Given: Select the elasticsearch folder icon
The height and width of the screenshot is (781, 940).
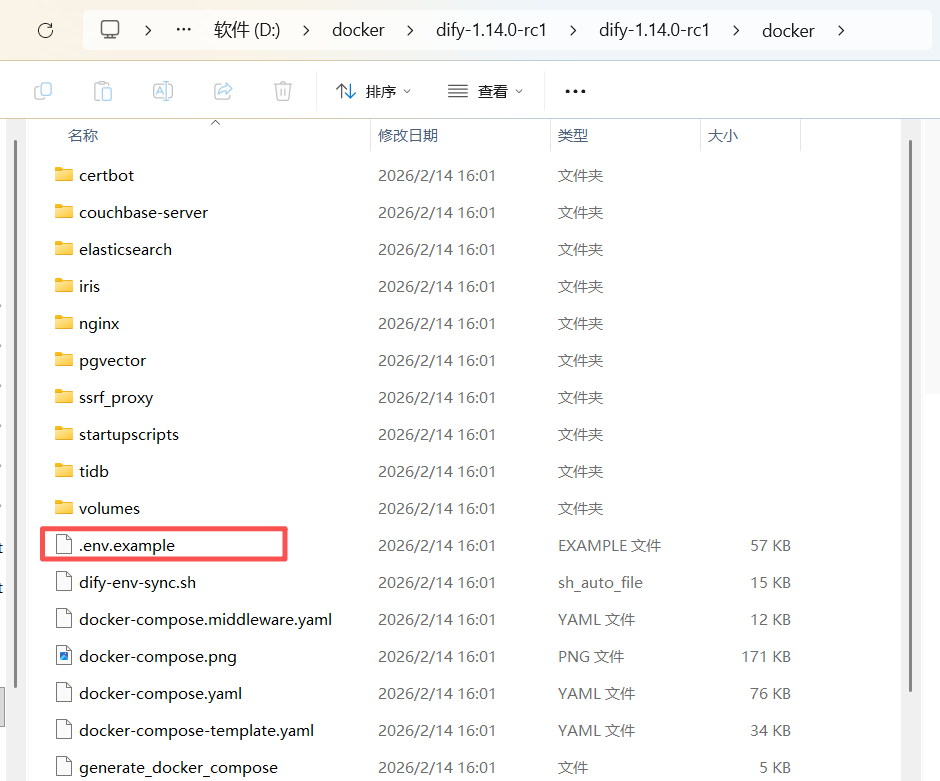Looking at the screenshot, I should coord(64,248).
